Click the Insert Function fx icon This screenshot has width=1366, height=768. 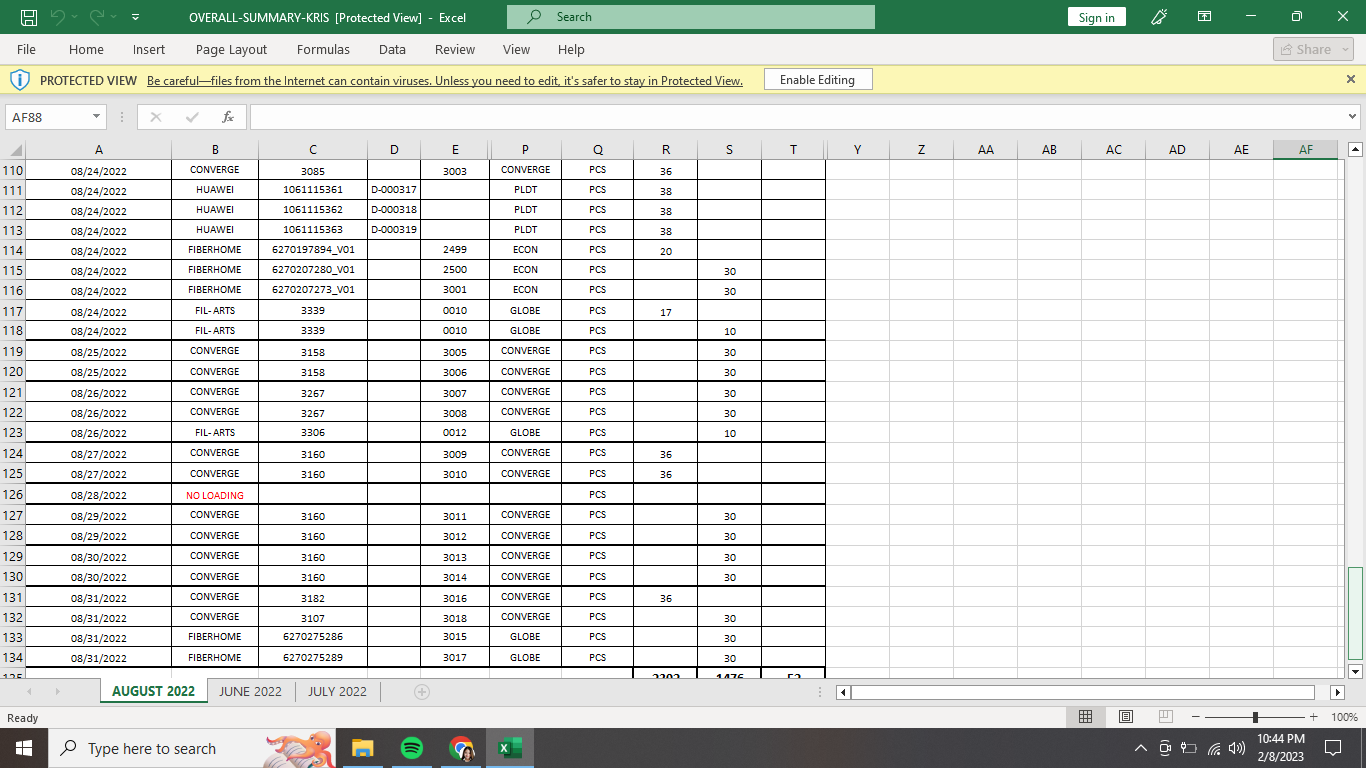[x=227, y=117]
